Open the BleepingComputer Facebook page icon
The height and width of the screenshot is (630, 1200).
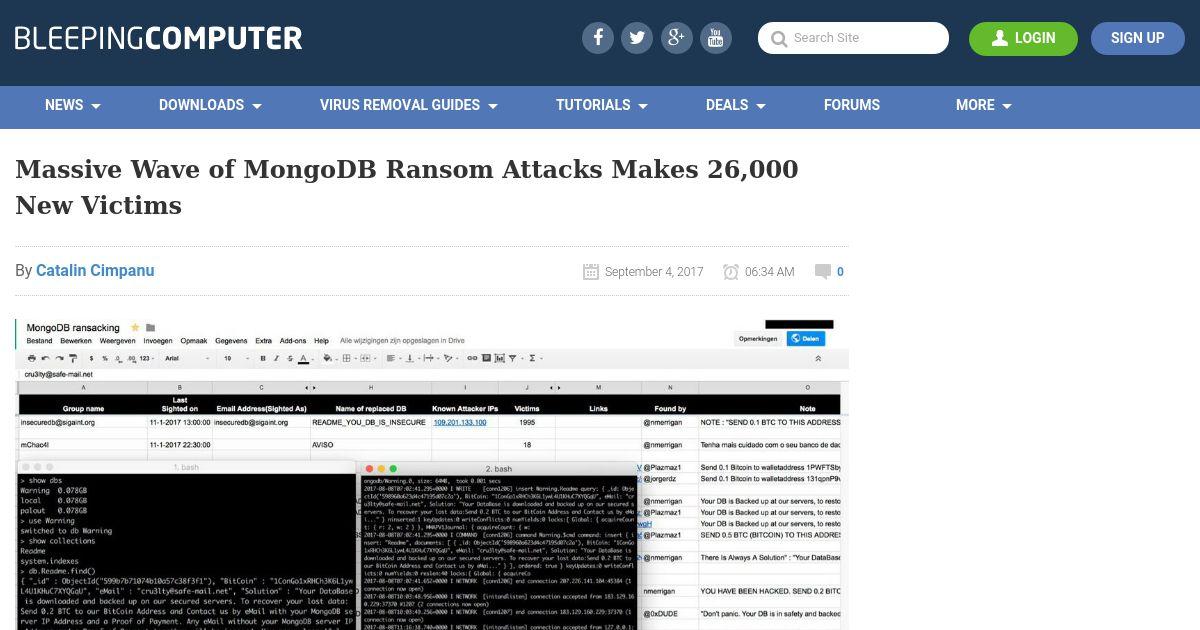pos(598,38)
